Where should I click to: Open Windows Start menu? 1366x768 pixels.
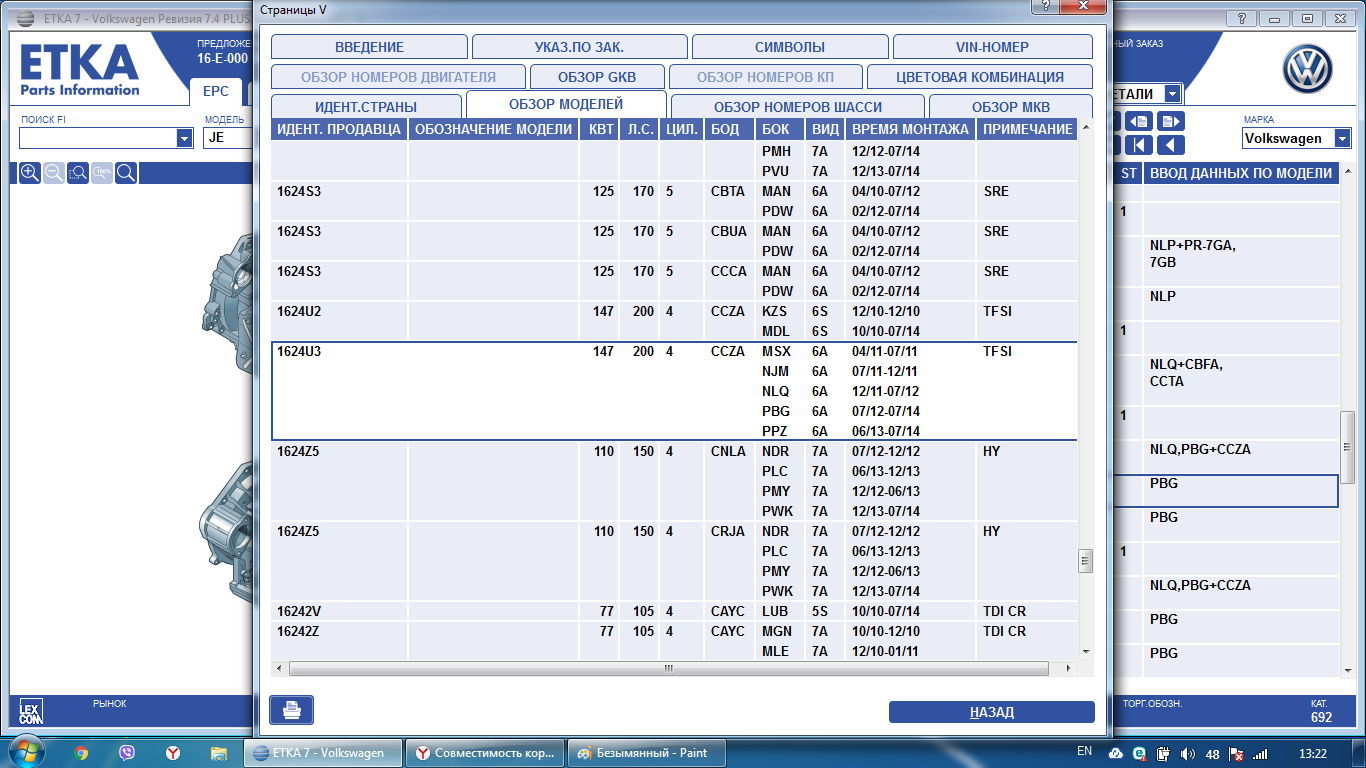[x=25, y=753]
